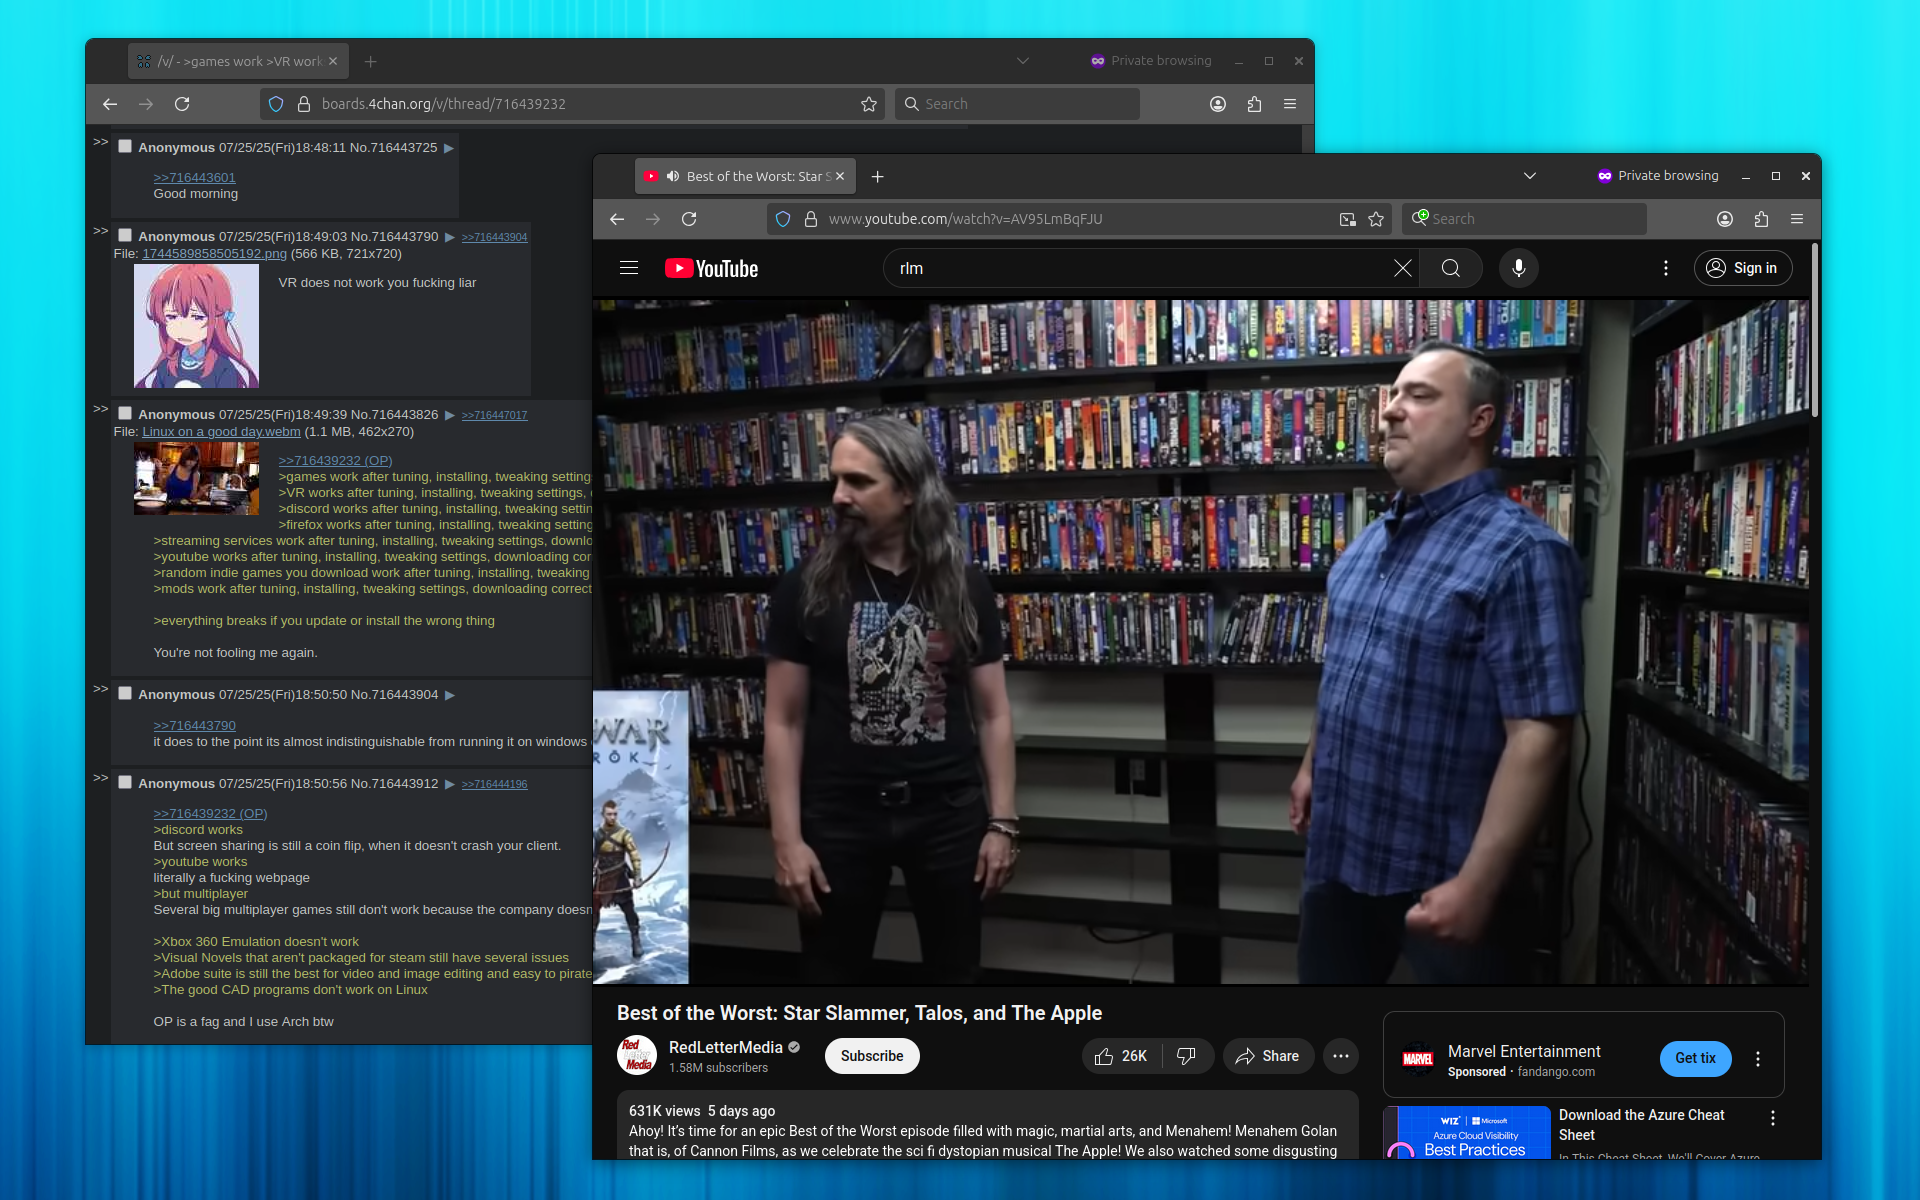Click the Sign in button on YouTube
This screenshot has width=1920, height=1200.
[1743, 268]
